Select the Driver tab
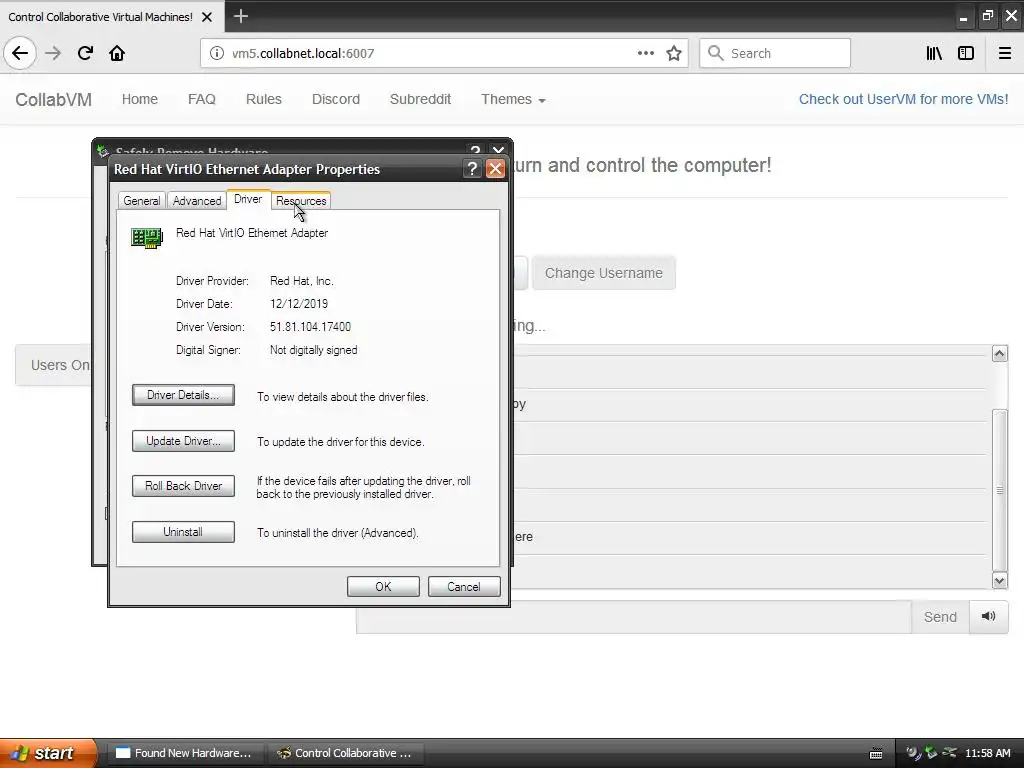Image resolution: width=1024 pixels, height=768 pixels. click(x=248, y=199)
